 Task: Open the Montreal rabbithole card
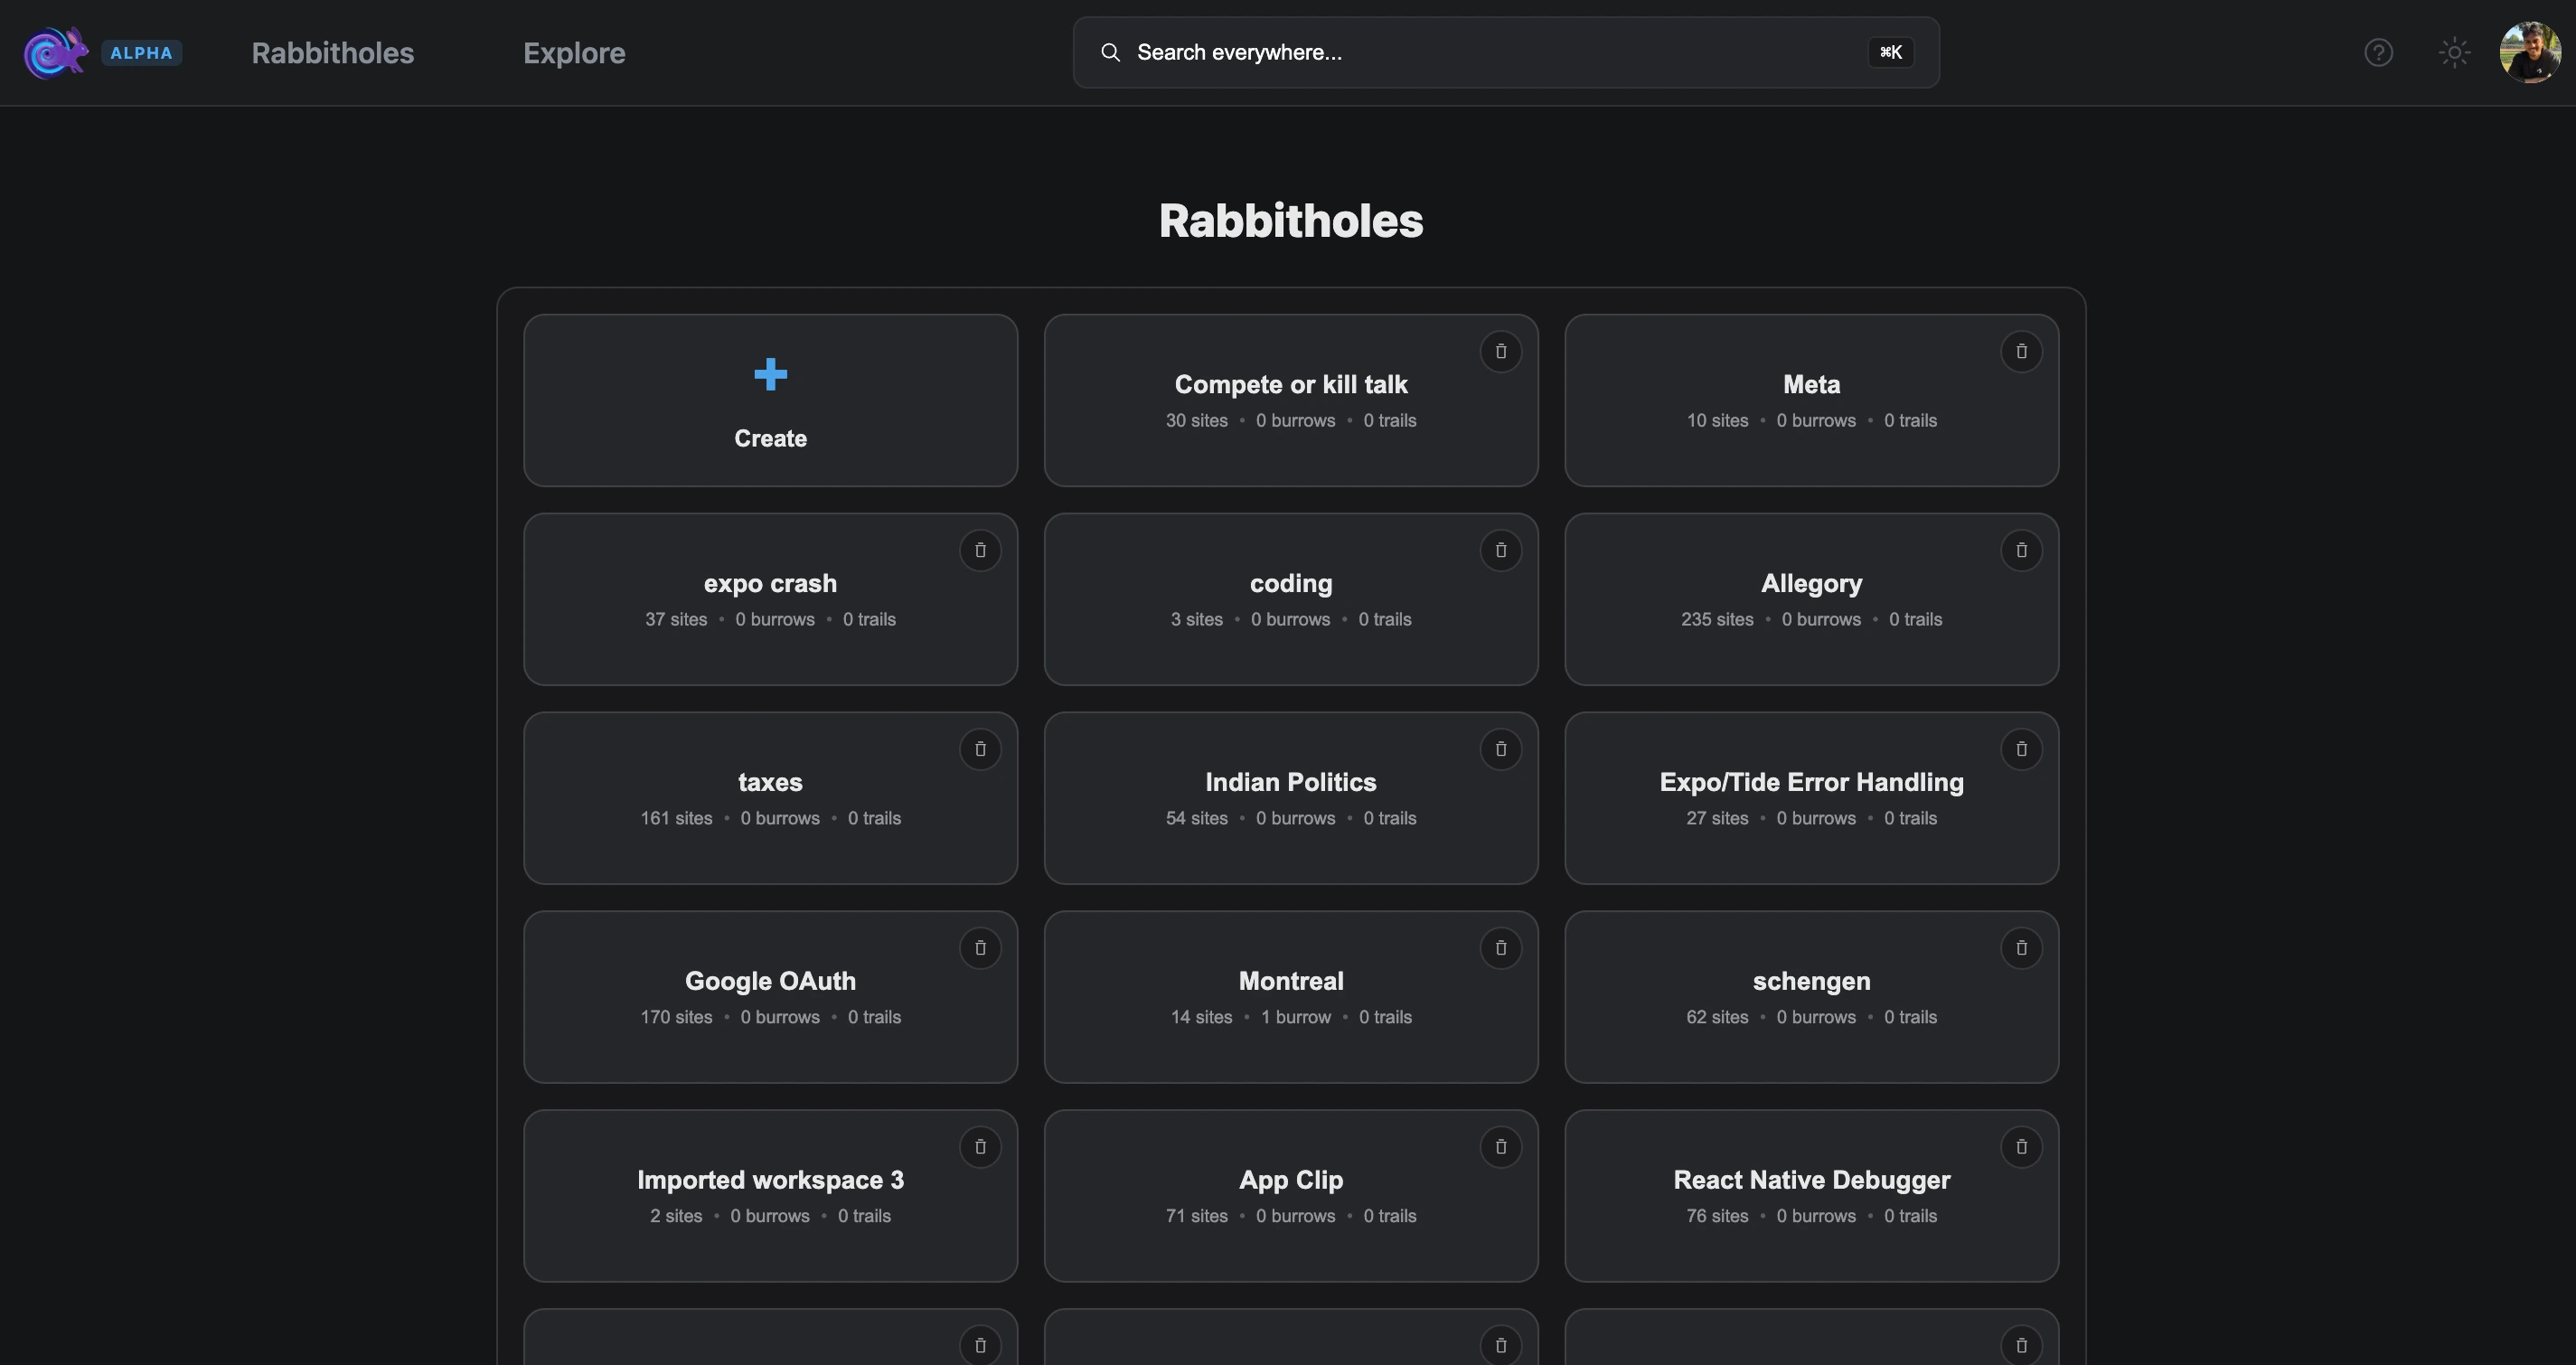pos(1290,997)
